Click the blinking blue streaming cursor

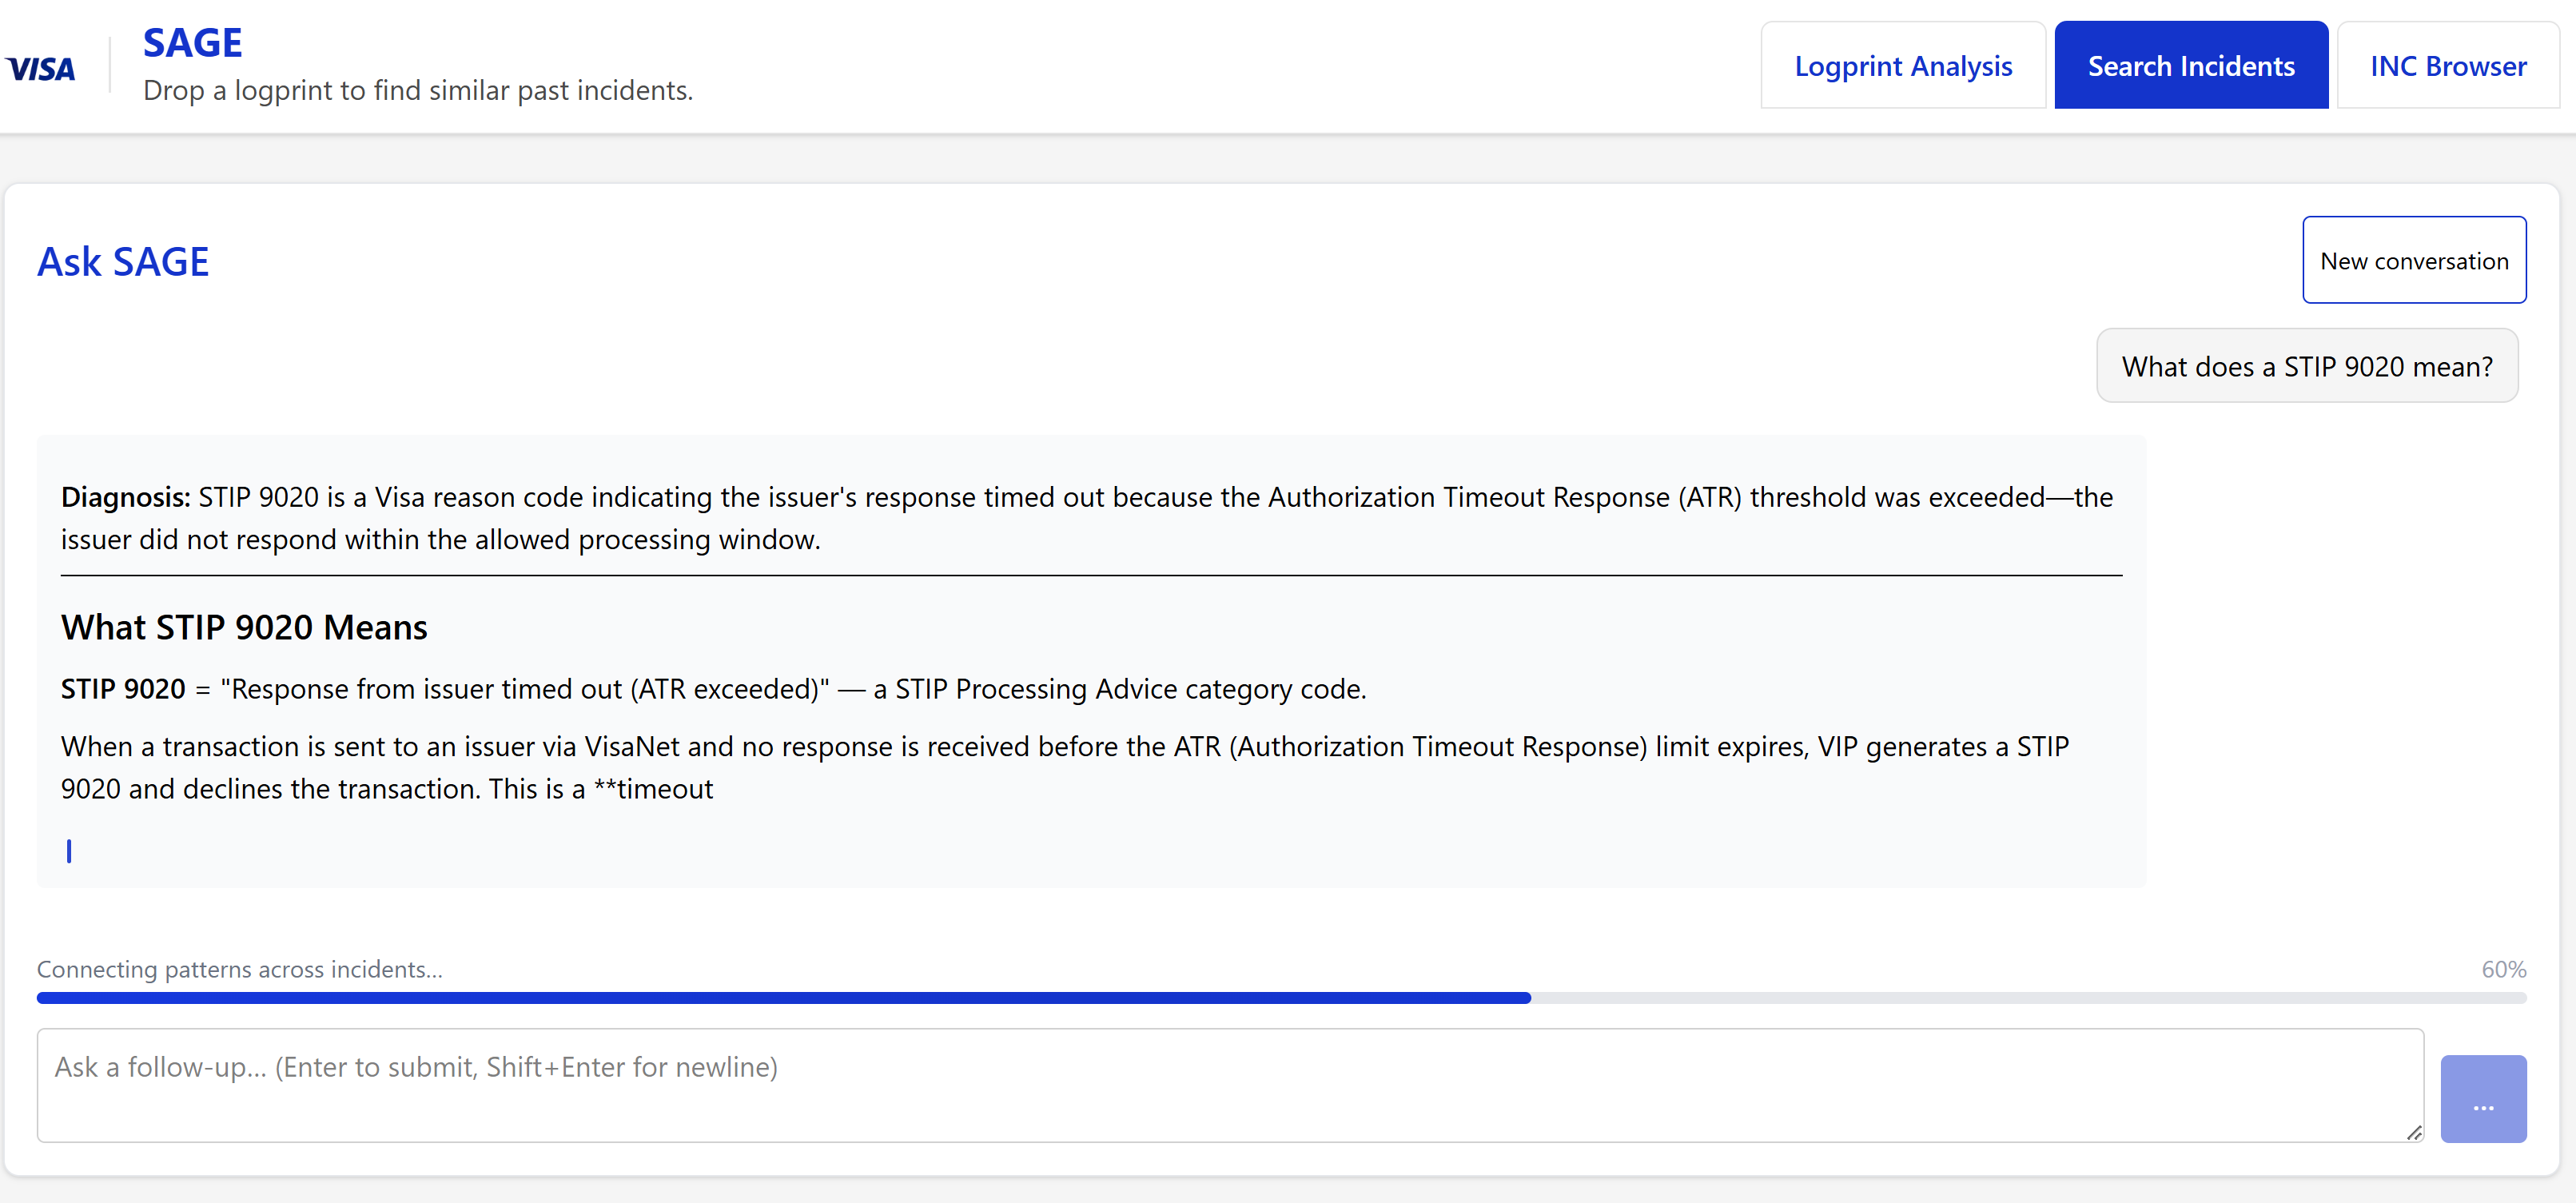(x=69, y=851)
